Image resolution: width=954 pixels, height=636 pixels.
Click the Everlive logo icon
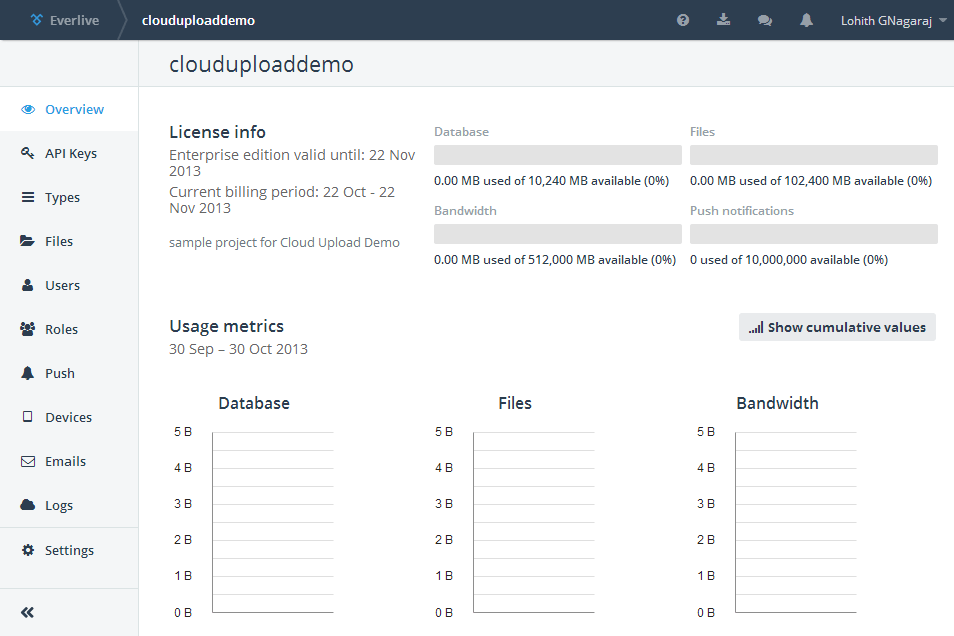click(x=37, y=20)
